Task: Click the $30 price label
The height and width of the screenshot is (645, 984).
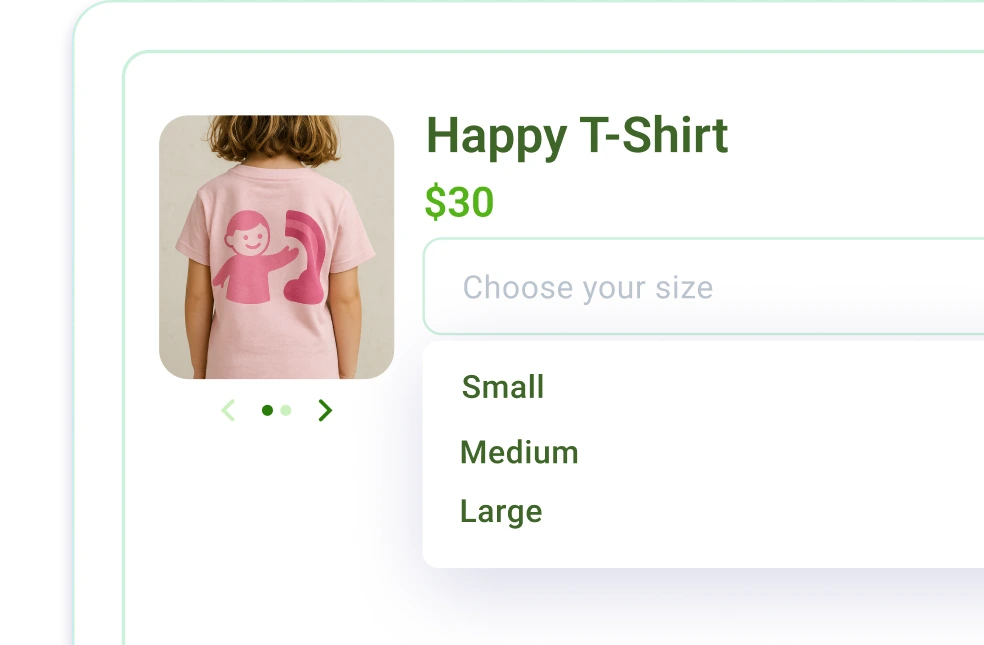Action: point(459,202)
